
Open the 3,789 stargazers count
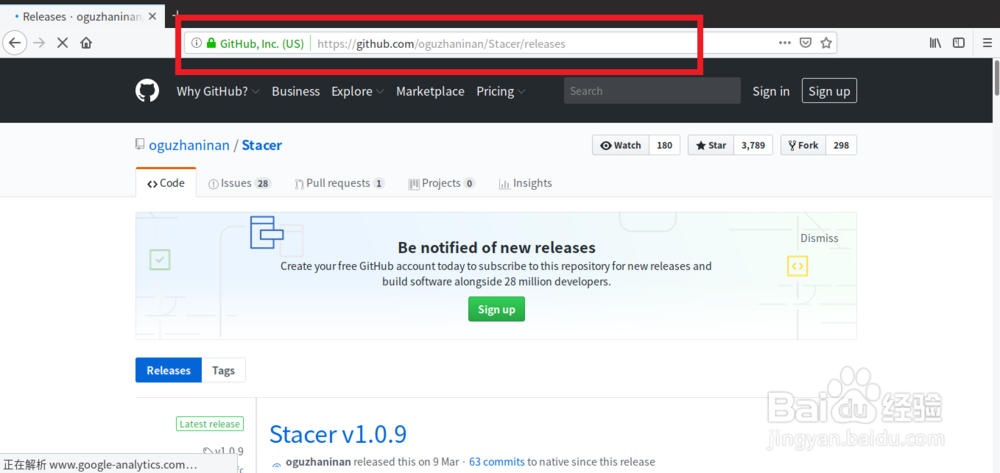pyautogui.click(x=753, y=145)
